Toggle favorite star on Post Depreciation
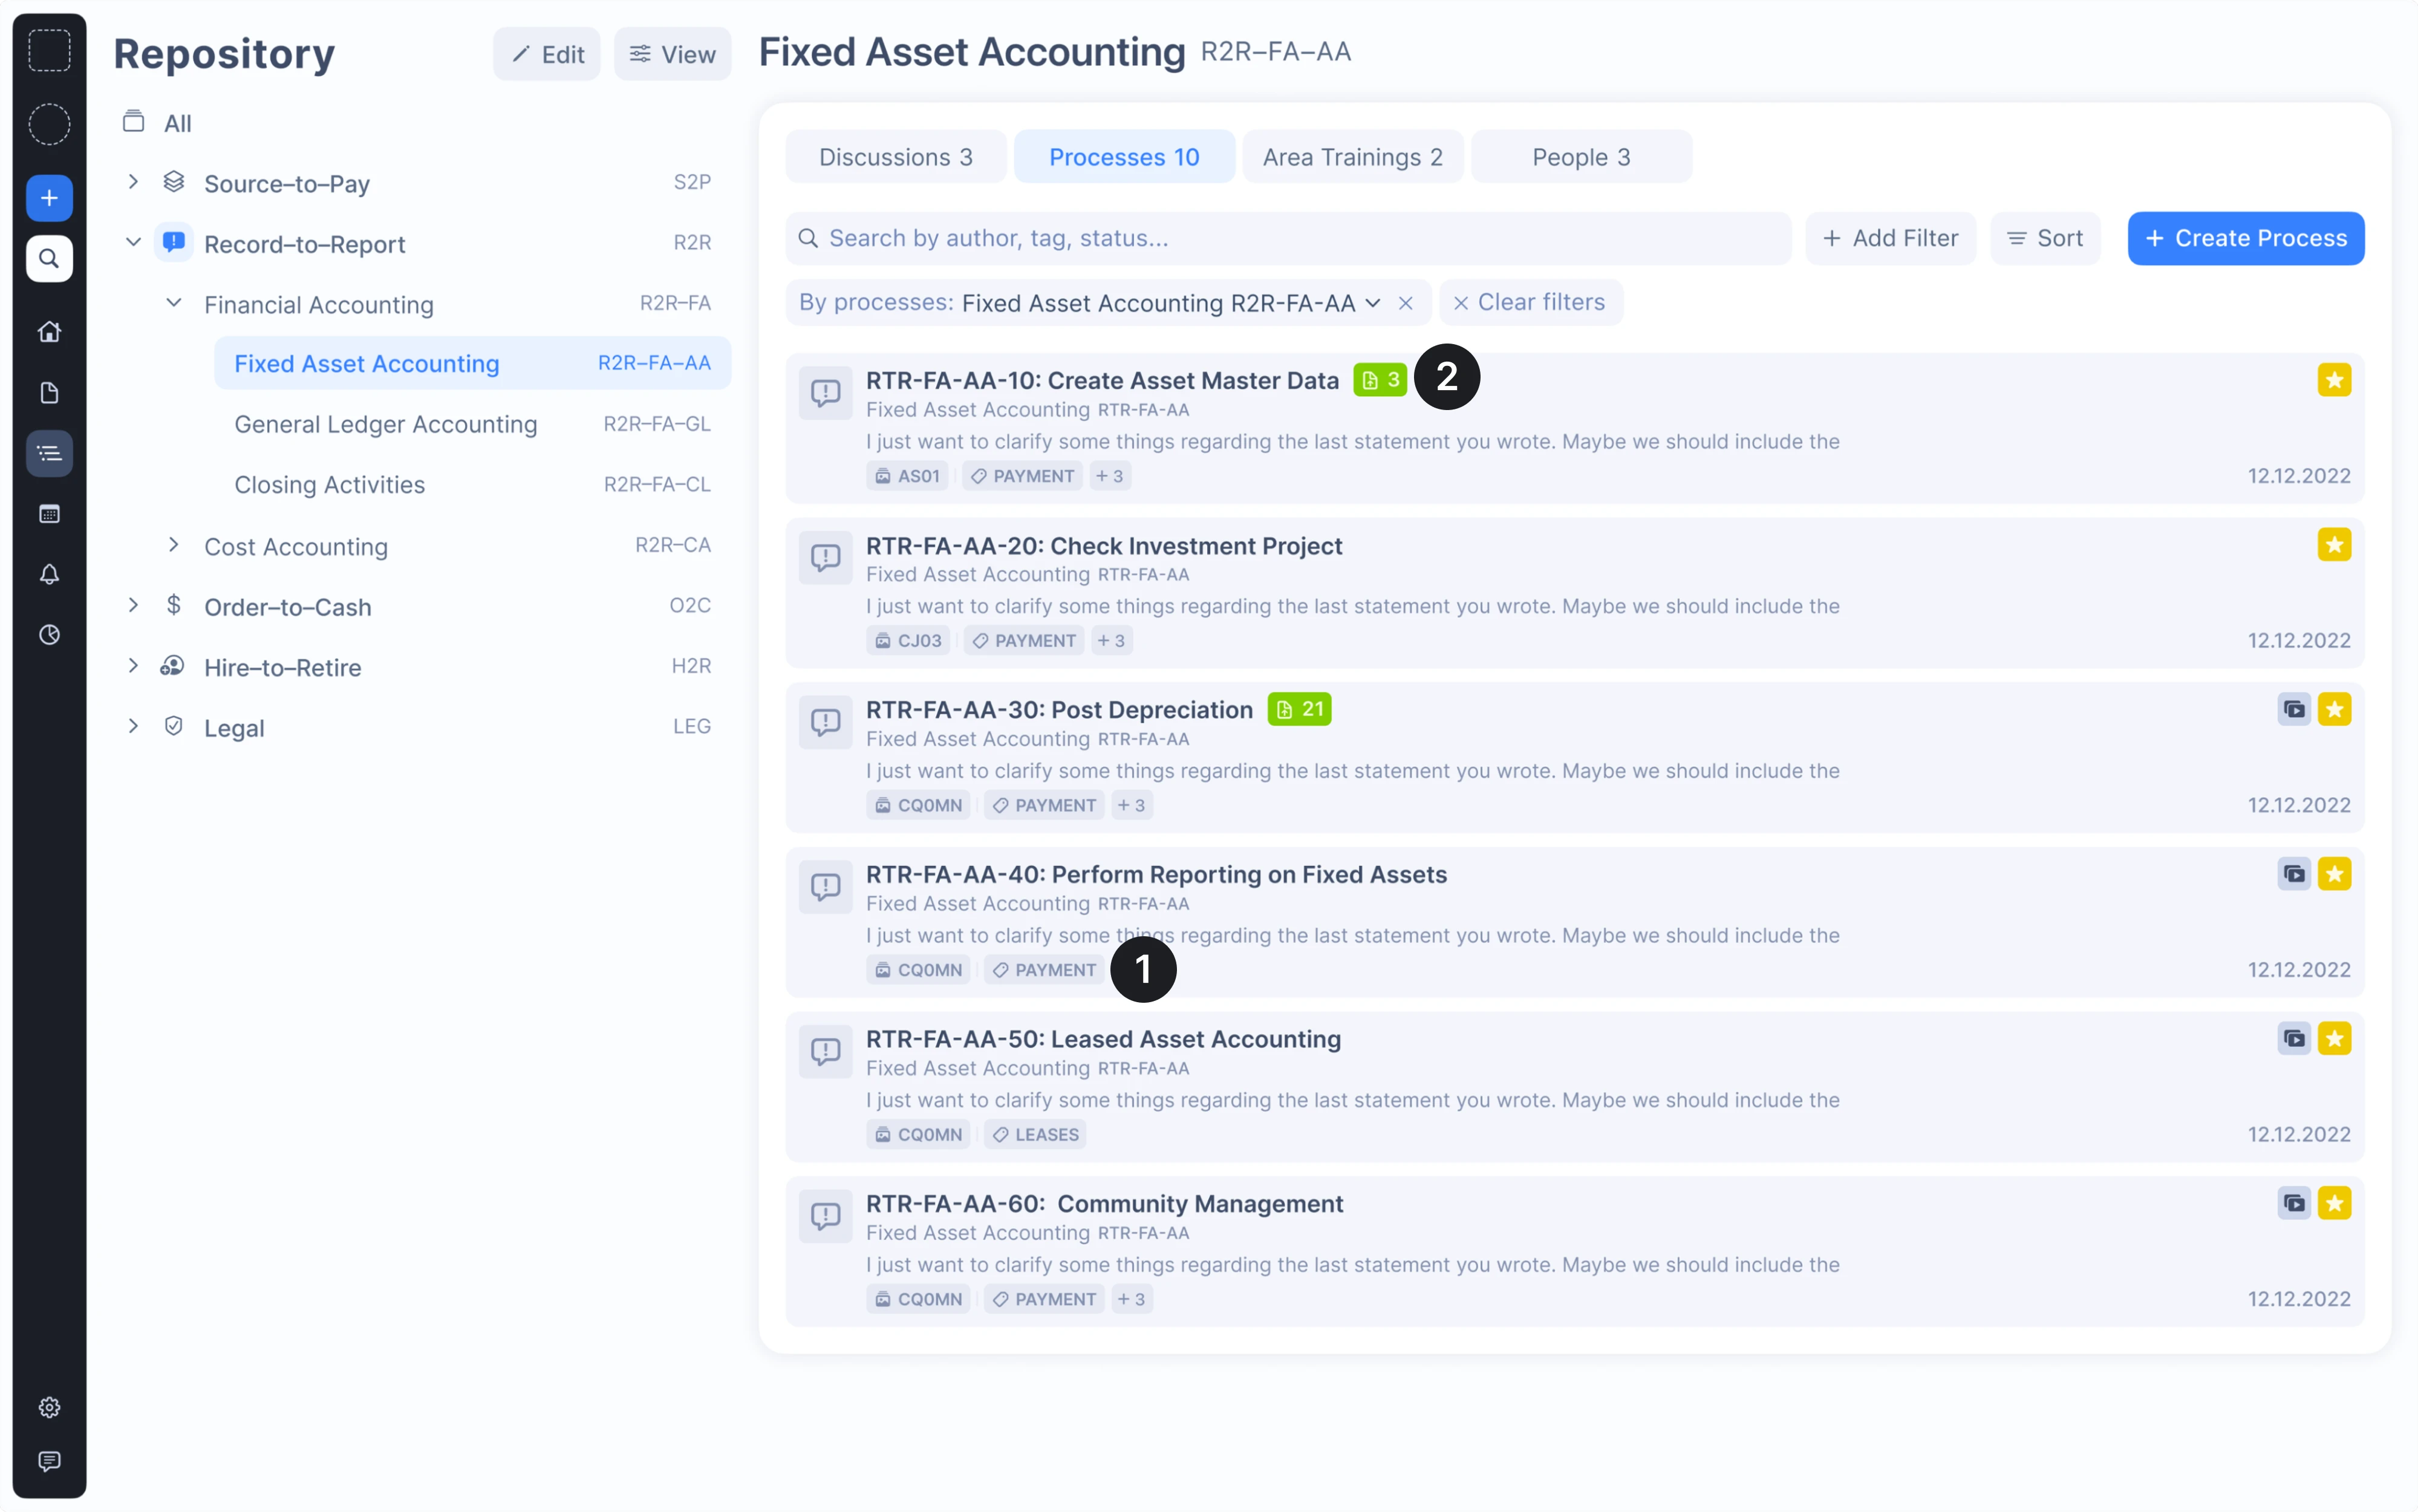The image size is (2418, 1512). [2334, 709]
